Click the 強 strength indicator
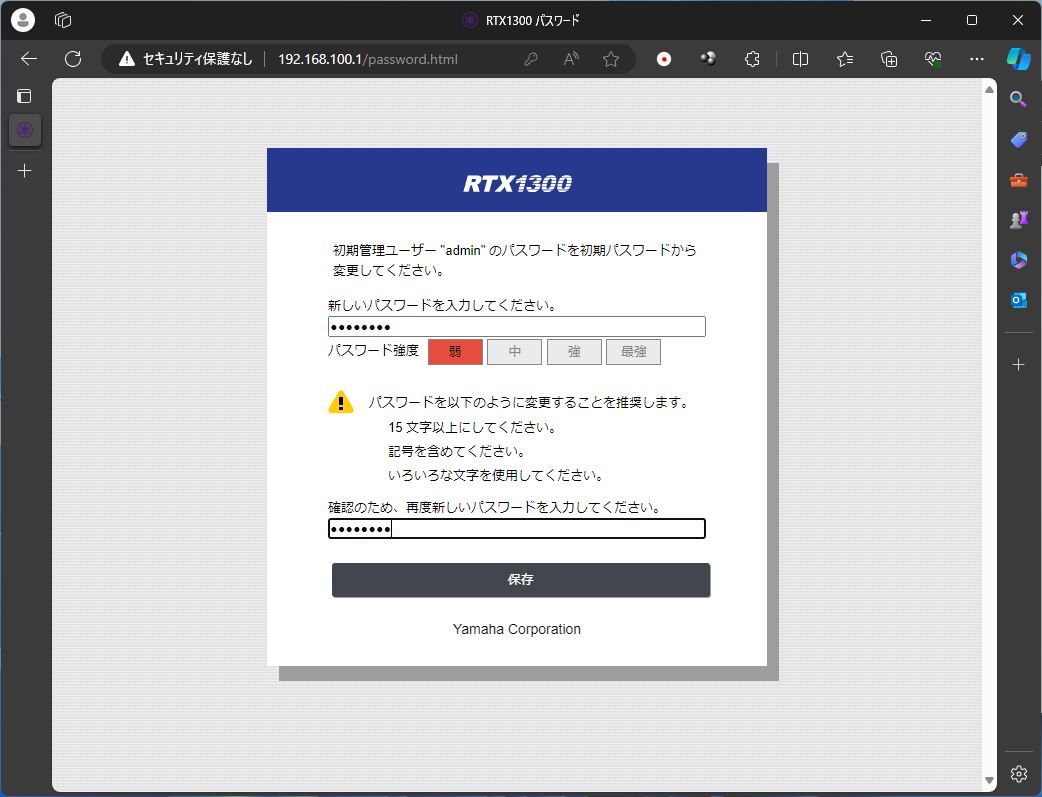The width and height of the screenshot is (1042, 797). 574,352
